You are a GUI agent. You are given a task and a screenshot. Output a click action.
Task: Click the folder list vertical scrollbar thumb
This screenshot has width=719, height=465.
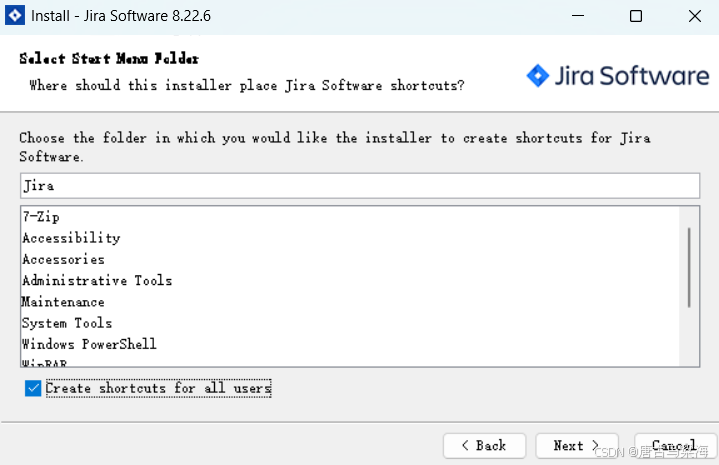[x=689, y=267]
